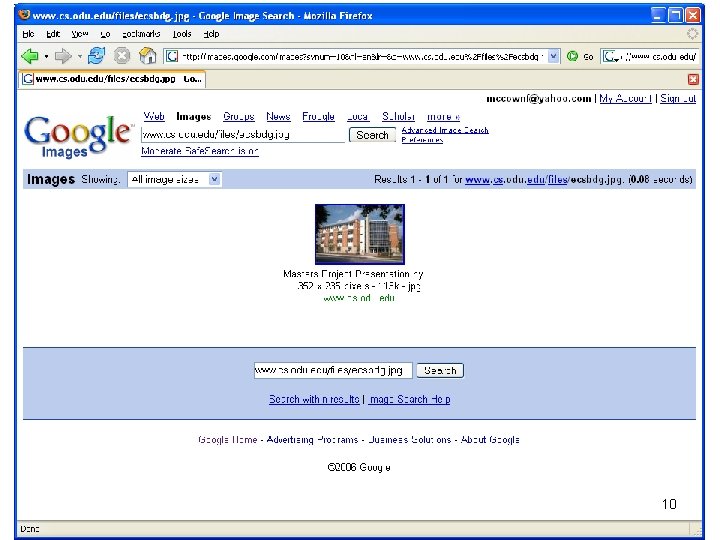Click the page favicon in the address bar
Screen dimensions: 720x540
[172, 56]
